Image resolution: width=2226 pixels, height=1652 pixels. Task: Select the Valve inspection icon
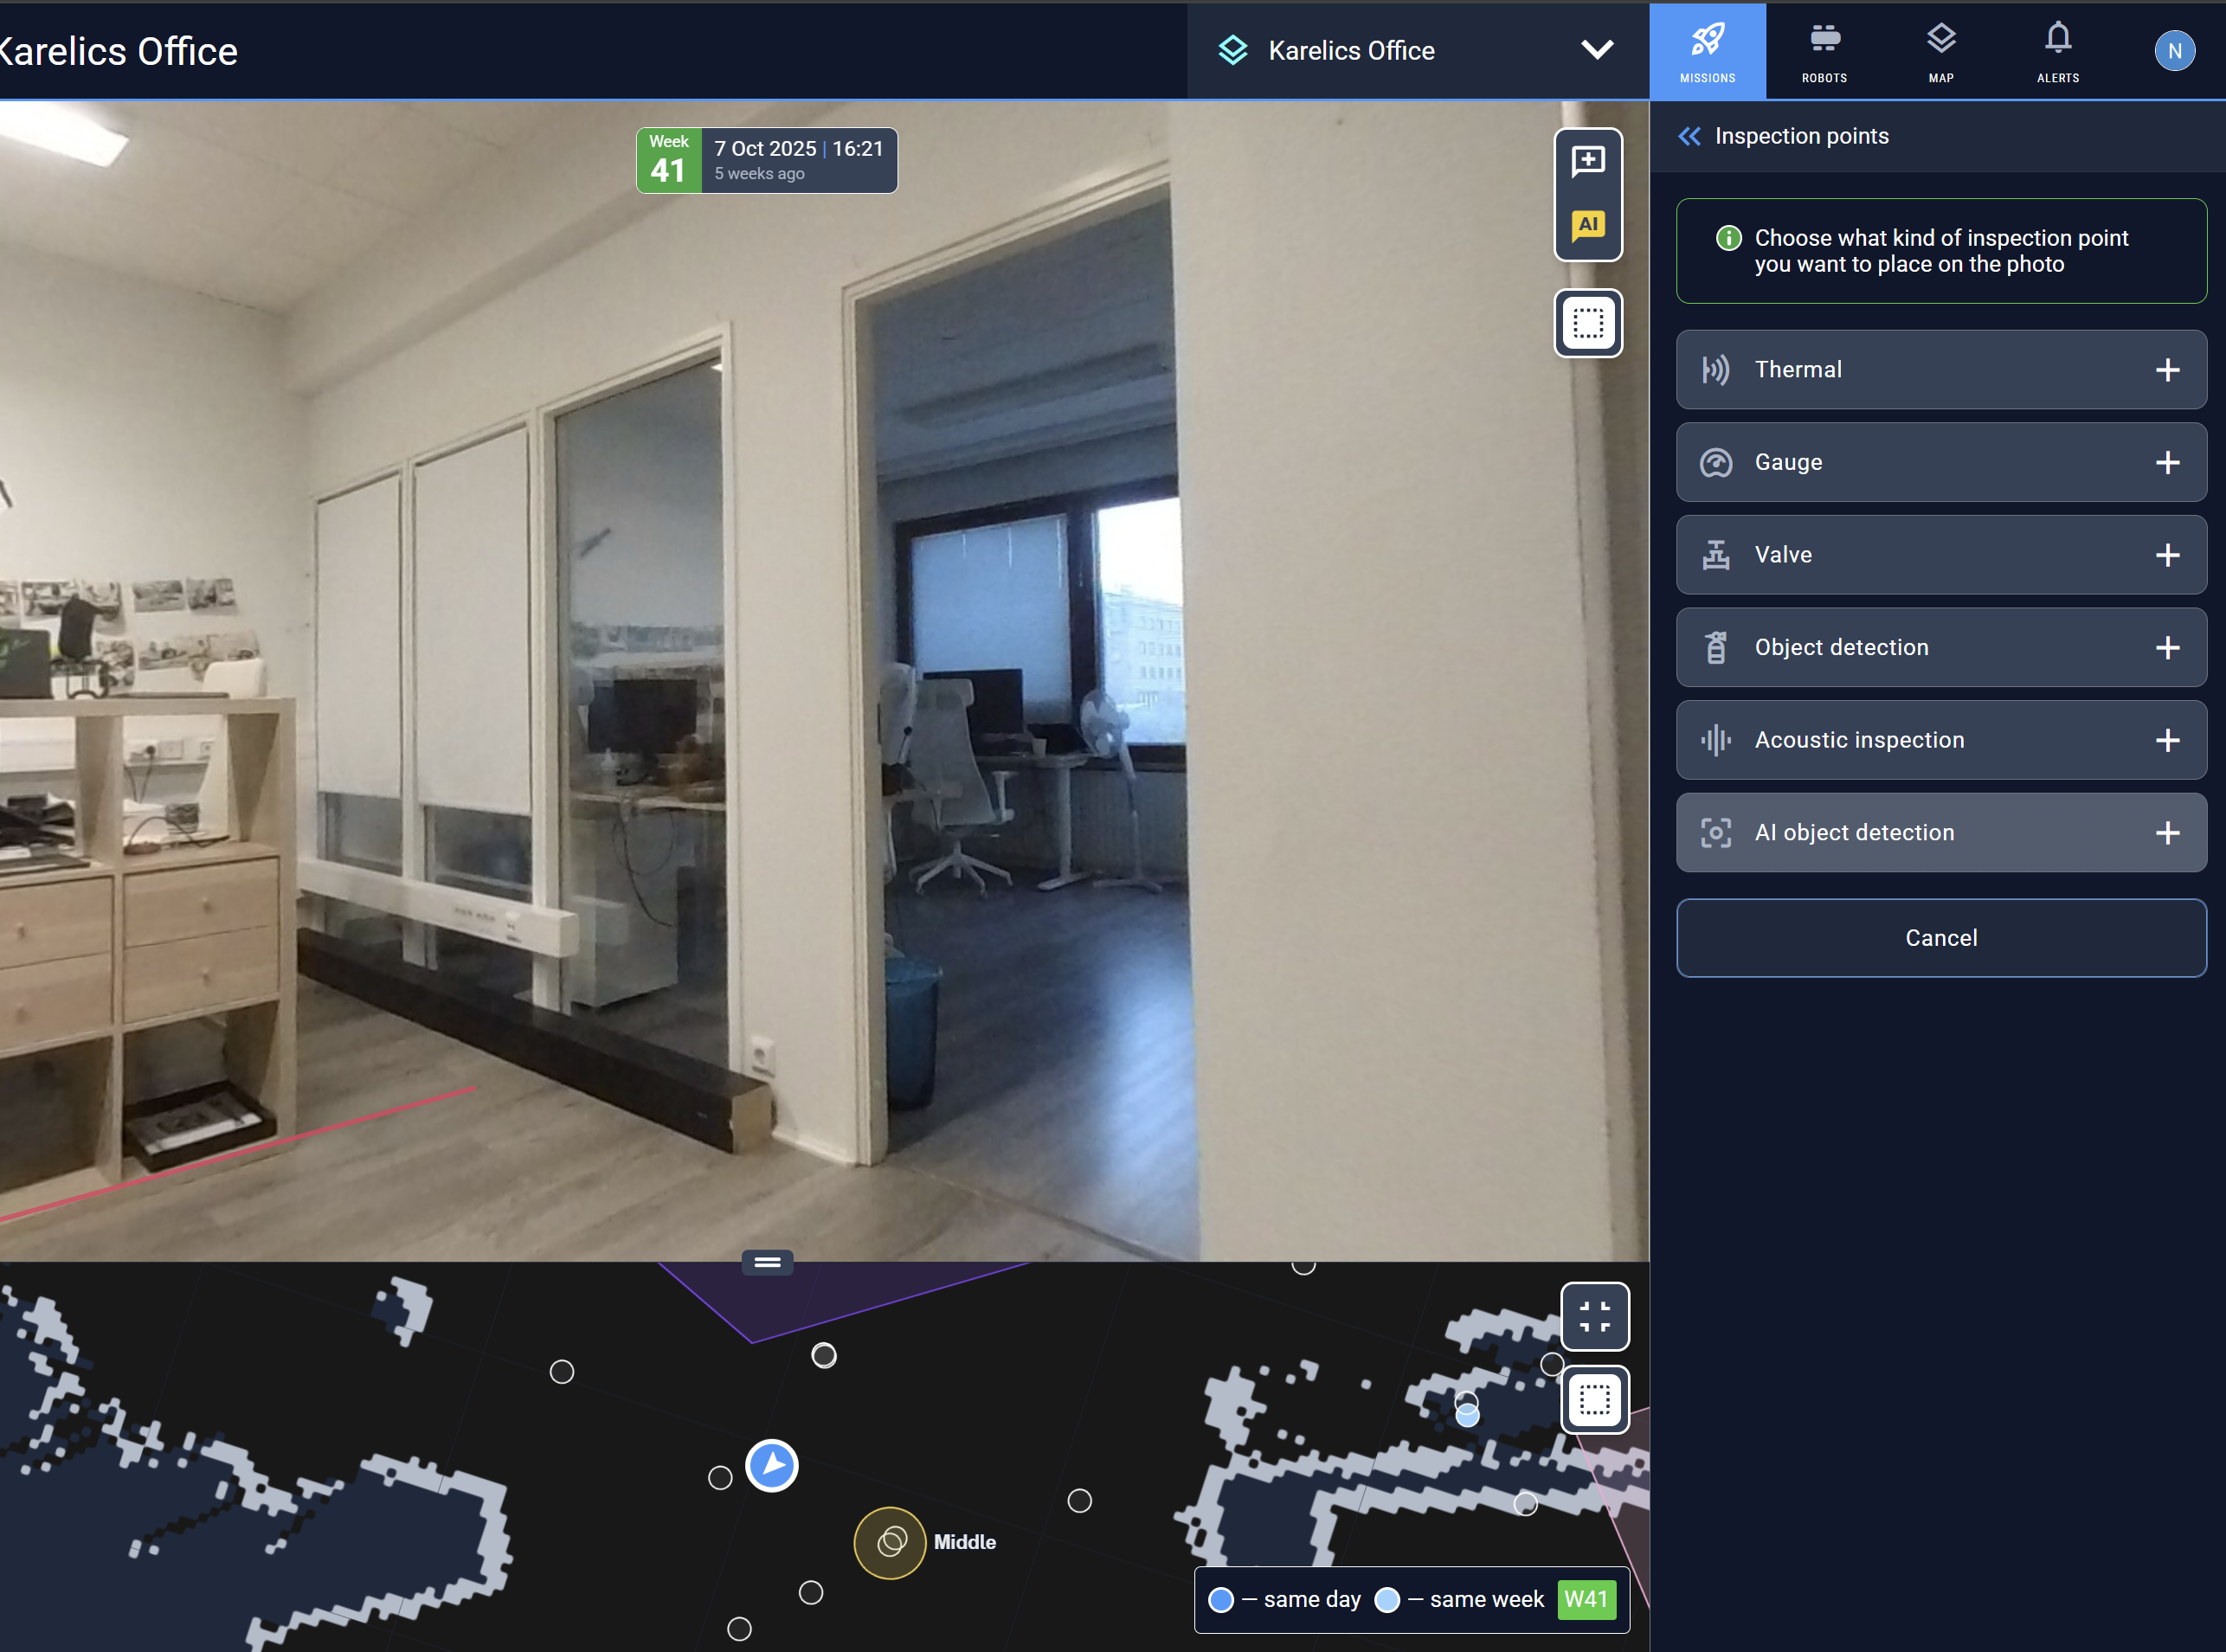click(x=1715, y=555)
